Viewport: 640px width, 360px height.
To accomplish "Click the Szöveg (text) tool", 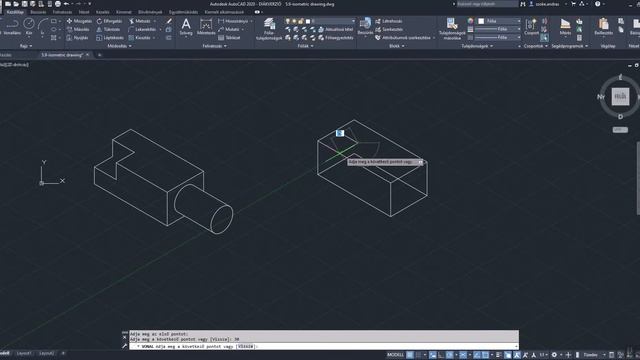I will 186,27.
